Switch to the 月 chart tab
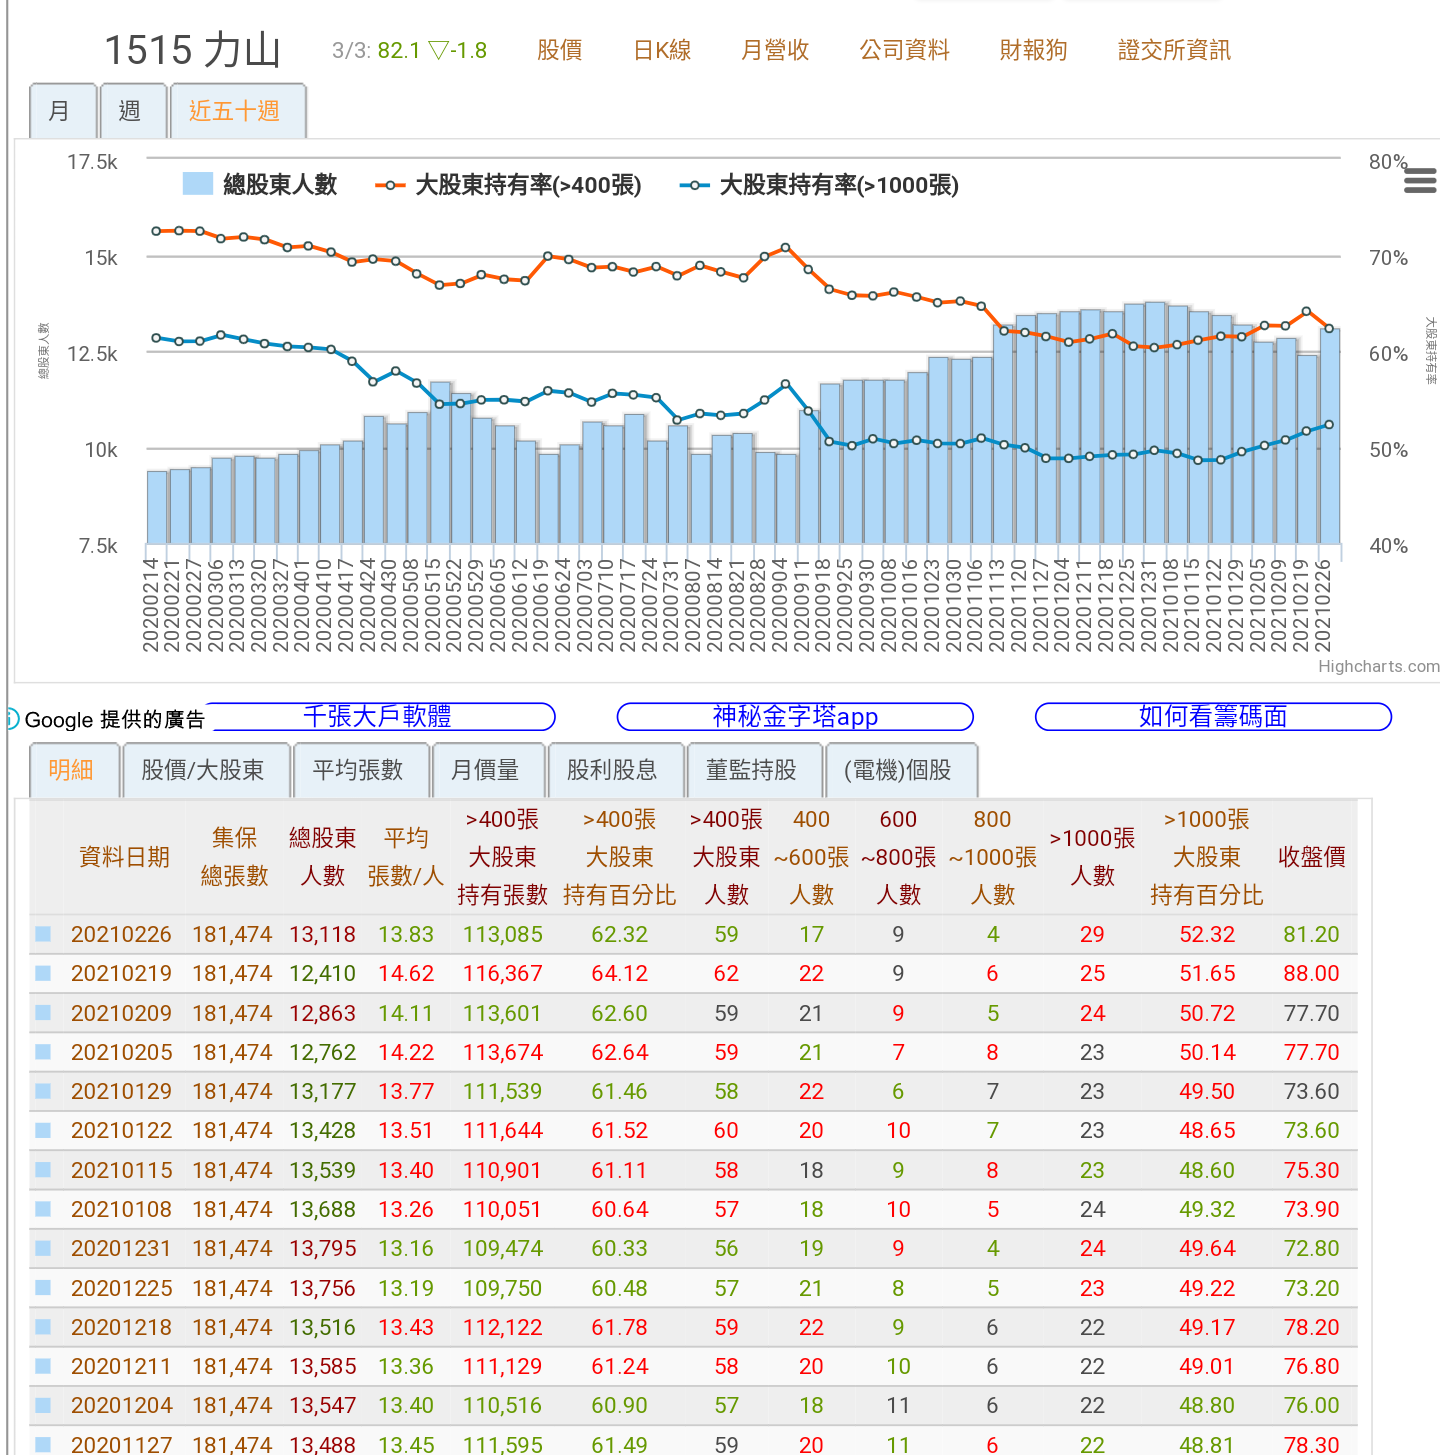This screenshot has height=1455, width=1440. coord(61,111)
